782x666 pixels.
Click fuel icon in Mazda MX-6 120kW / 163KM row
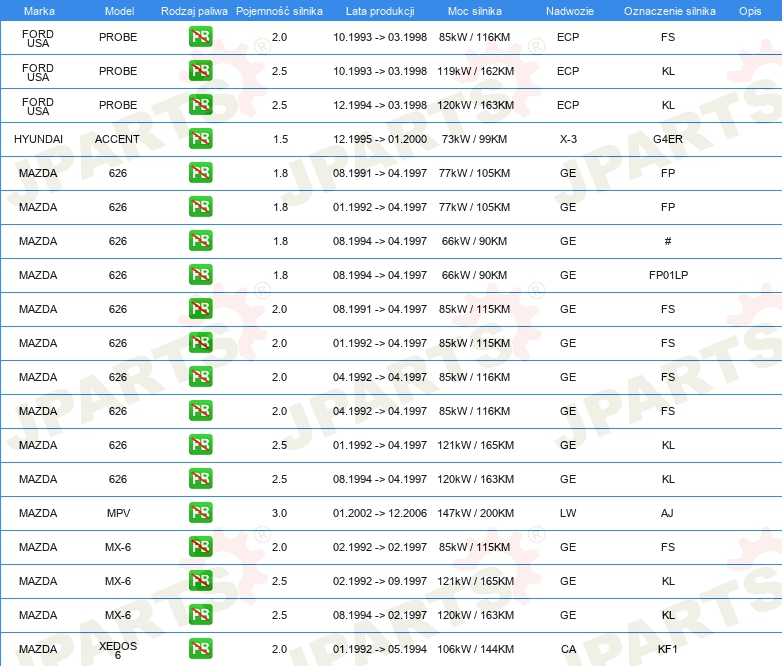click(x=200, y=615)
